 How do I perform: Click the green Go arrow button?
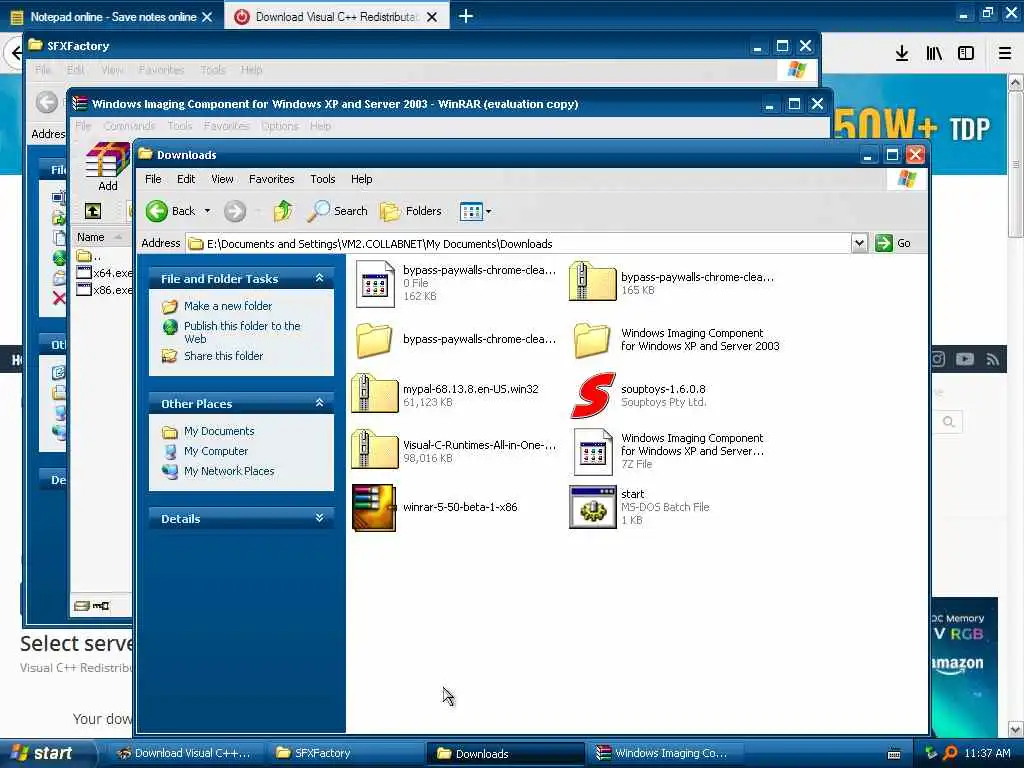pos(884,243)
